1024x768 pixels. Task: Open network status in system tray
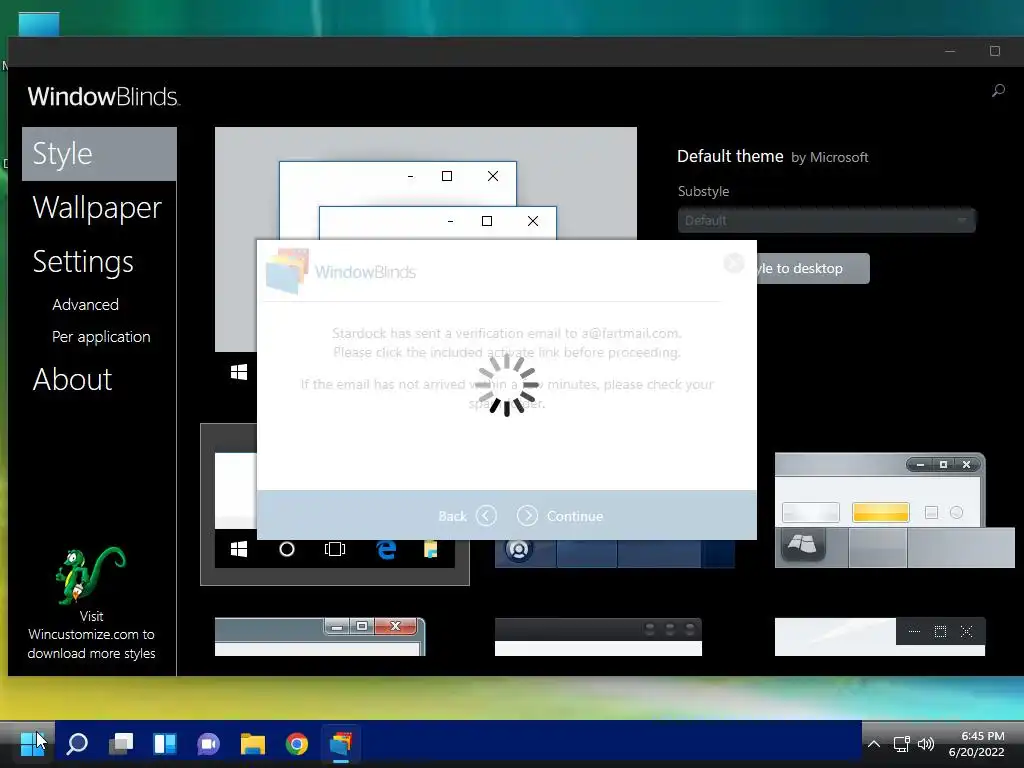pyautogui.click(x=902, y=744)
